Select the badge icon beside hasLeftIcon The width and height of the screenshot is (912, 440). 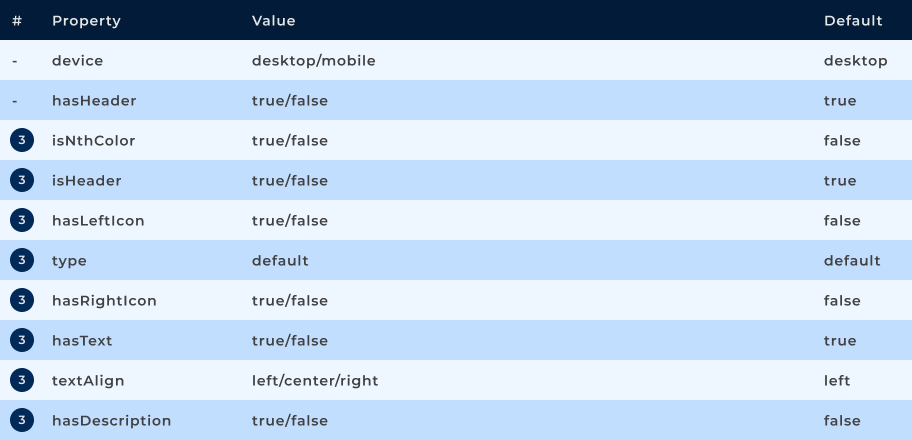[x=22, y=221]
